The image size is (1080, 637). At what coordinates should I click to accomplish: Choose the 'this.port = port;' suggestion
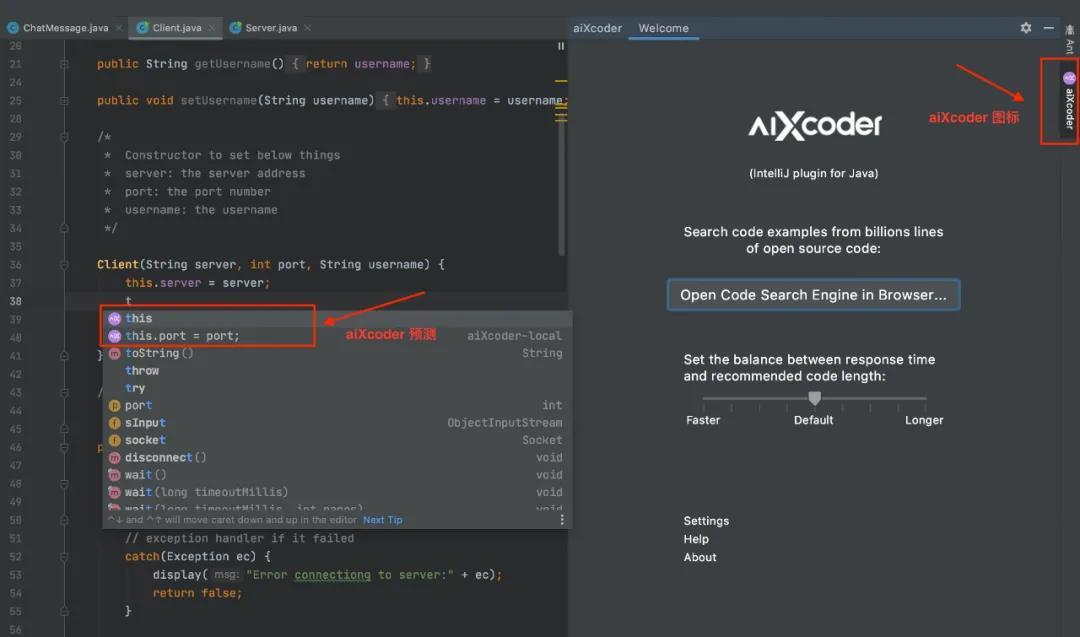(x=337, y=335)
